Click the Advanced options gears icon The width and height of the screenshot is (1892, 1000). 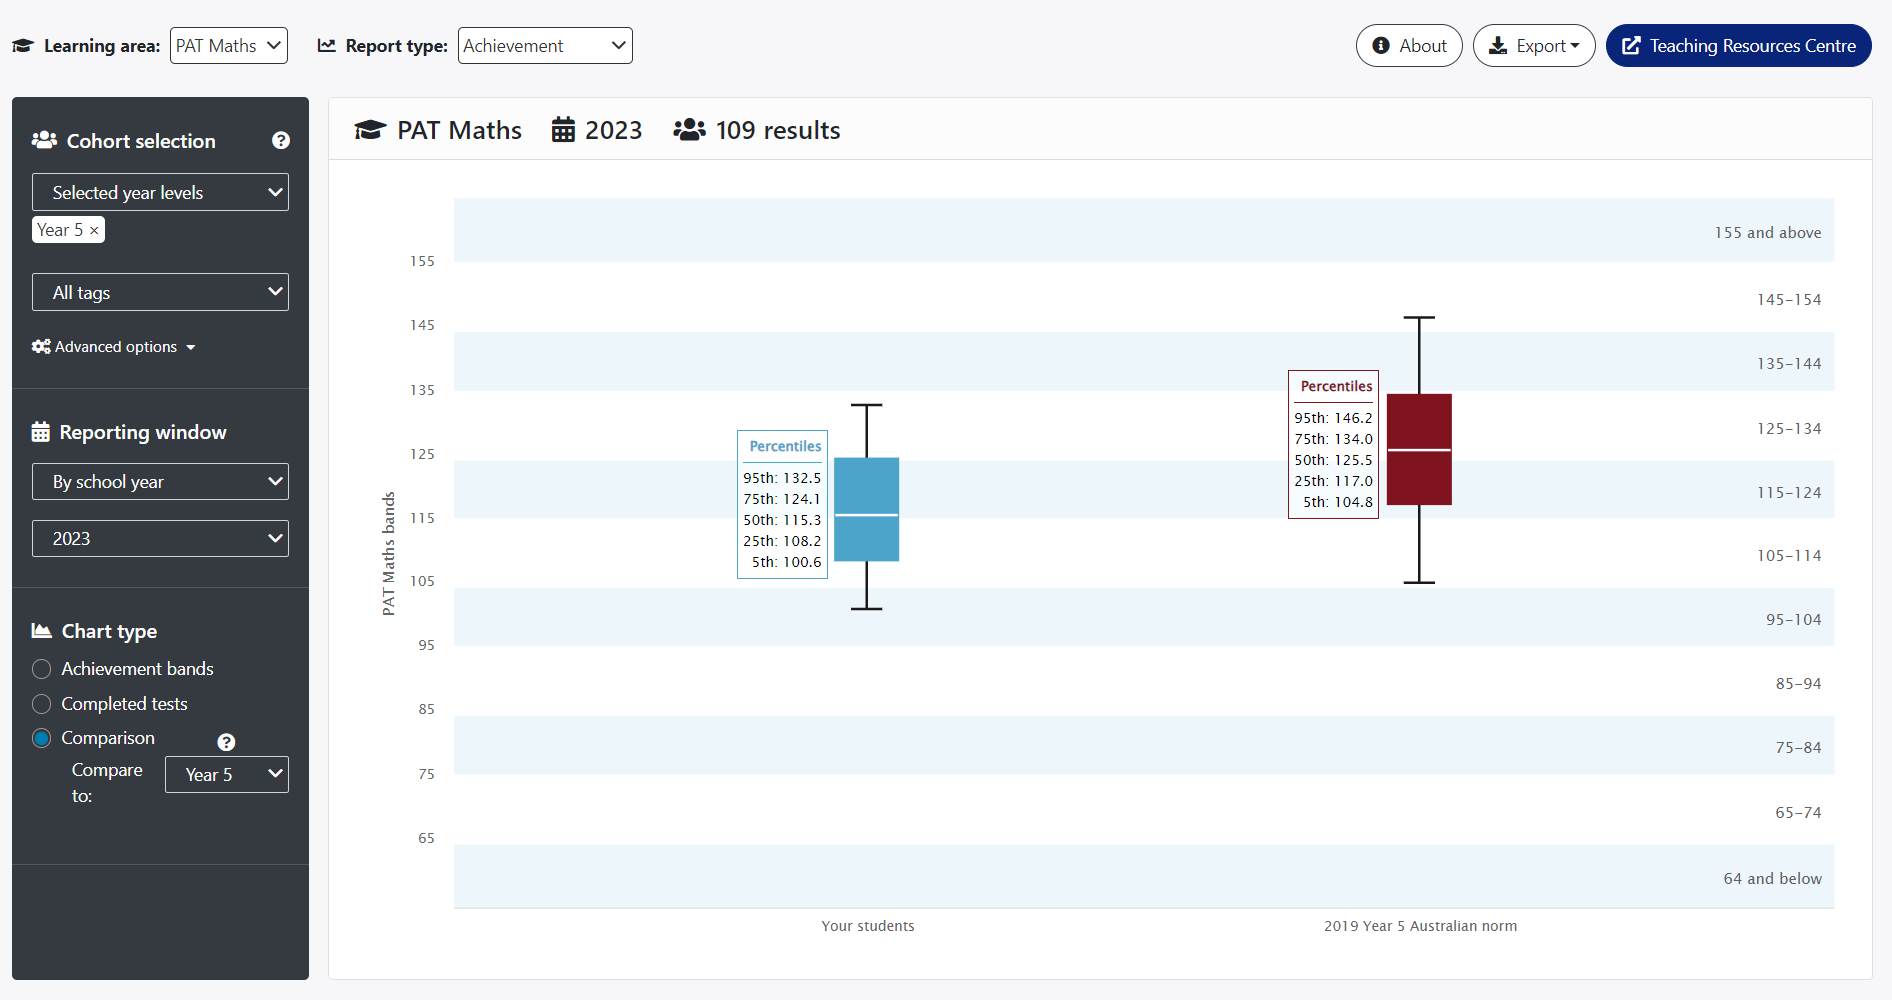[41, 347]
